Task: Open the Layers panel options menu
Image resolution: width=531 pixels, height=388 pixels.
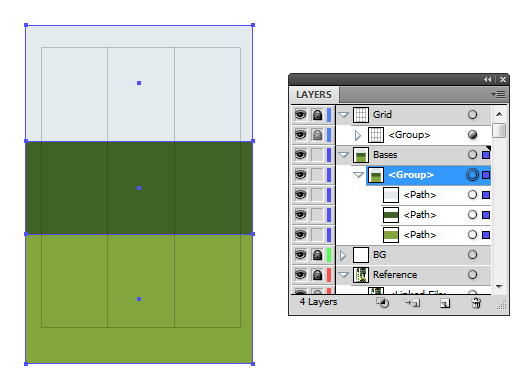Action: click(498, 94)
